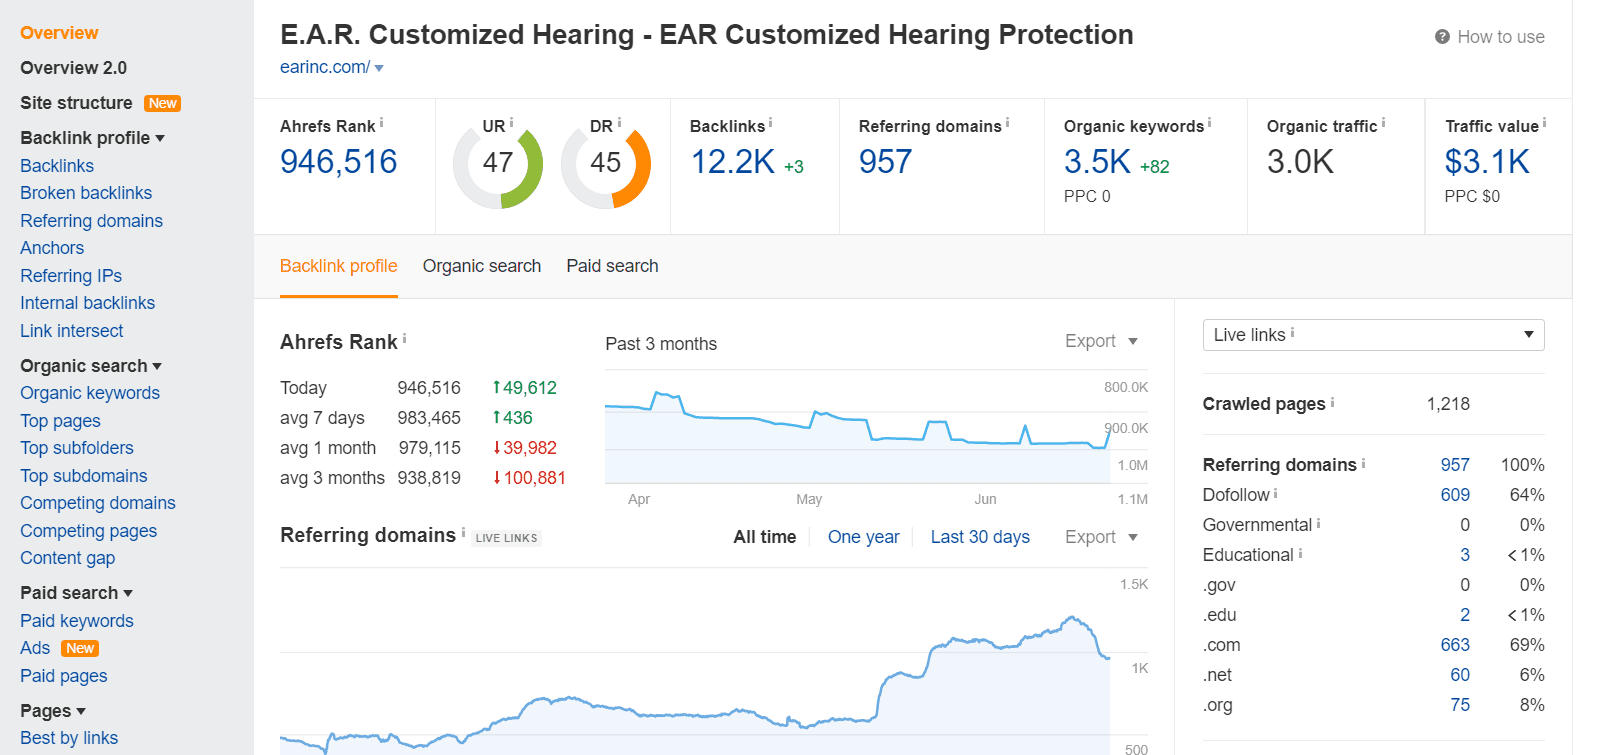Click the Organic traffic info icon
This screenshot has width=1613, height=755.
pyautogui.click(x=1383, y=123)
